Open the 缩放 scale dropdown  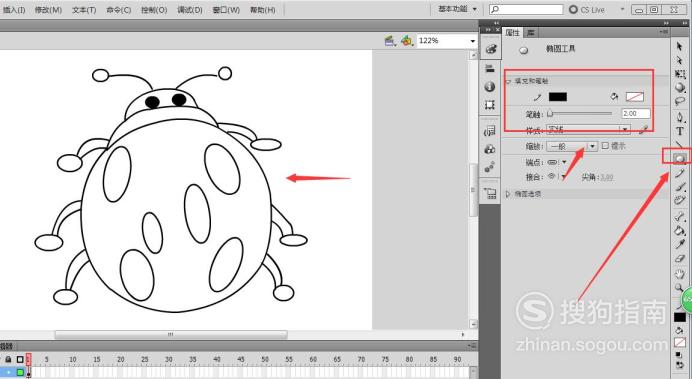pos(572,146)
